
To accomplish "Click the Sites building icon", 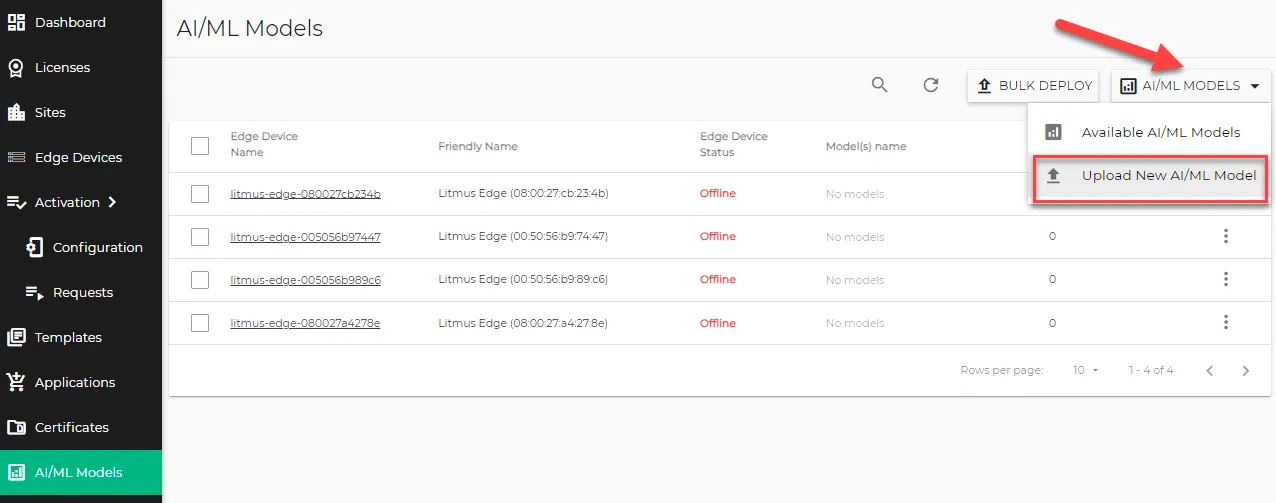I will click(x=16, y=112).
